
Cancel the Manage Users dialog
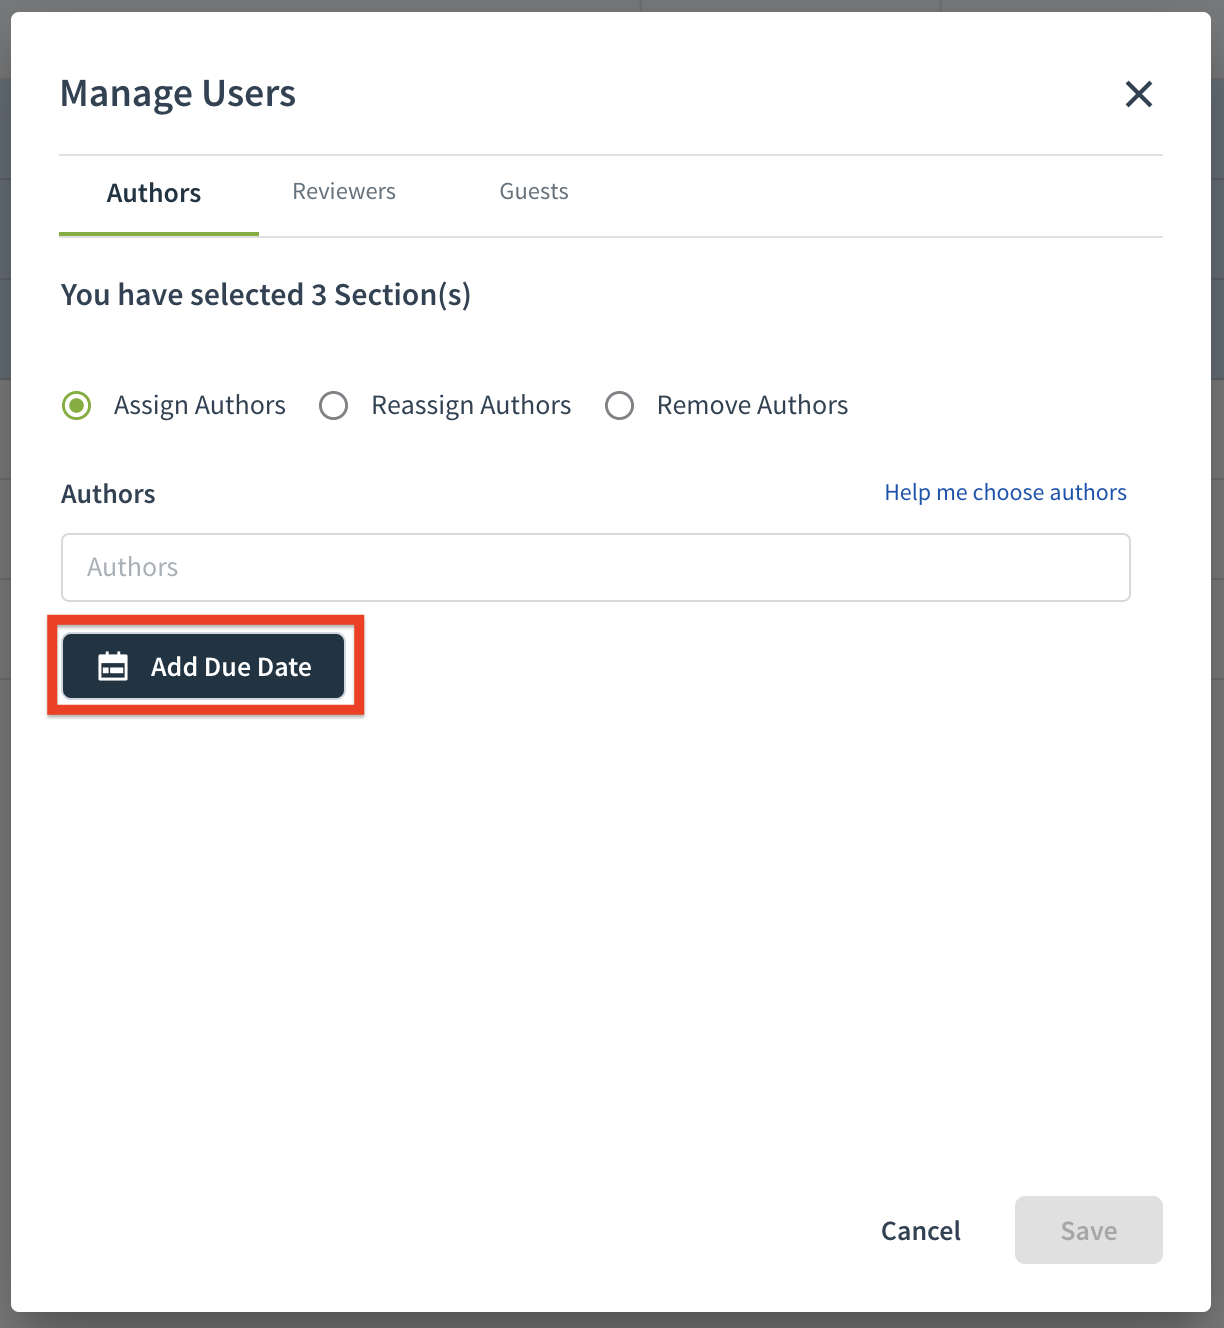(x=920, y=1230)
